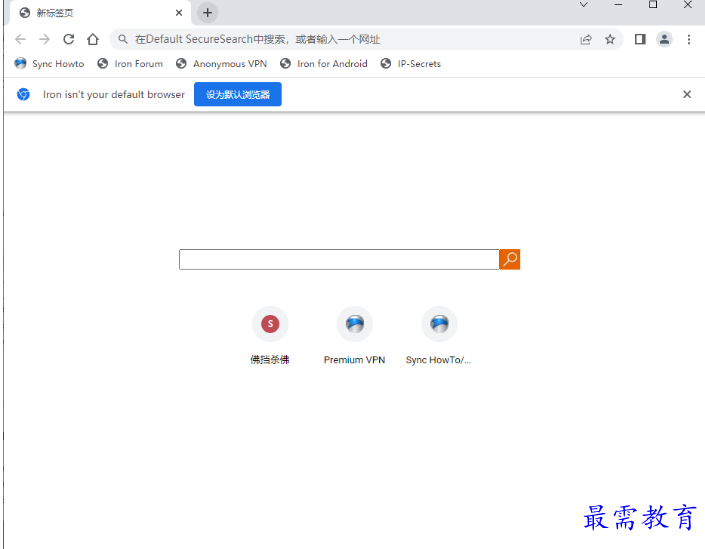Close the 新标签页 tab

178,13
